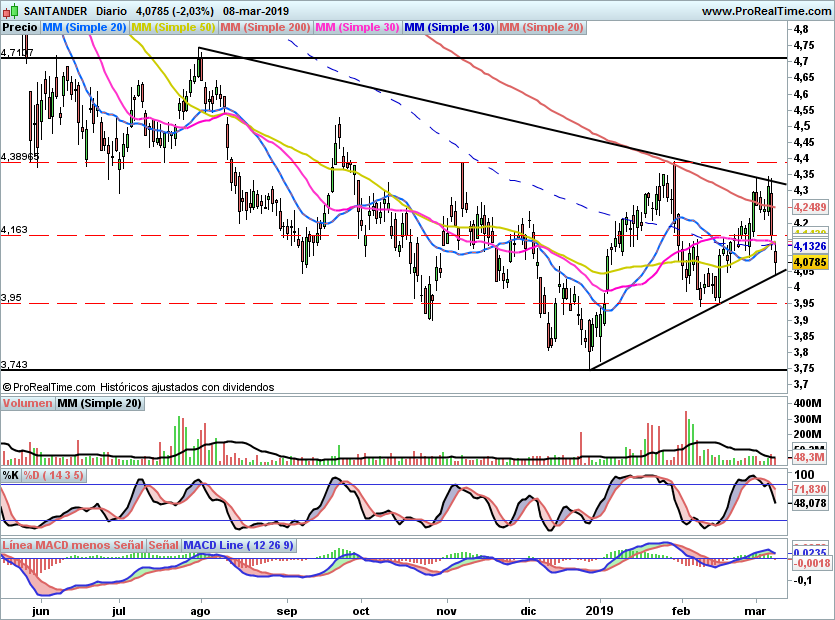Click the blue 4,1326 moving average tag
835x620 pixels.
pyautogui.click(x=810, y=246)
